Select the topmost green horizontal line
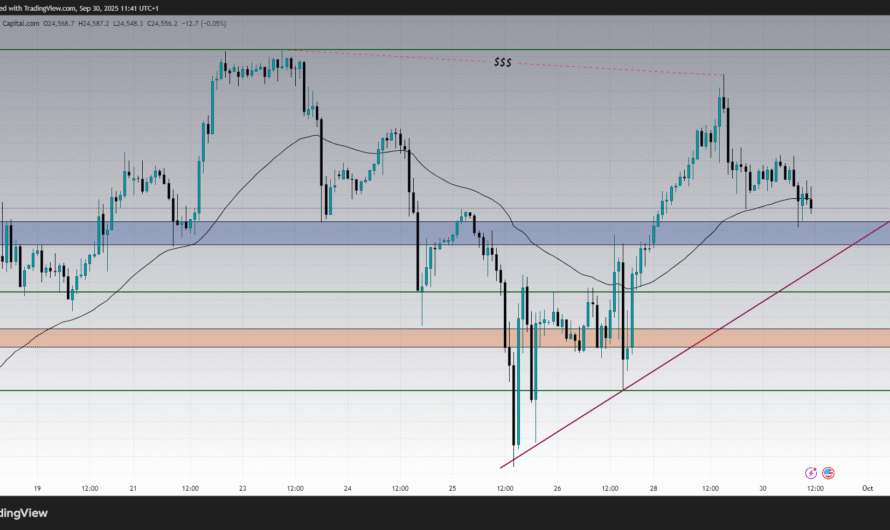This screenshot has width=890, height=530. 445,49
